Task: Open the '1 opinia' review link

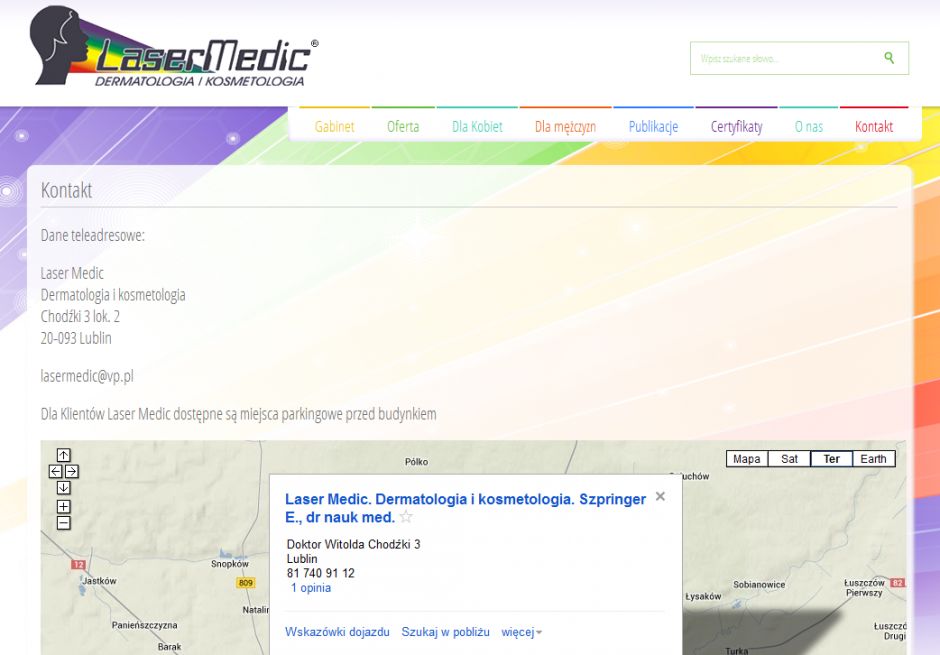Action: click(x=311, y=588)
